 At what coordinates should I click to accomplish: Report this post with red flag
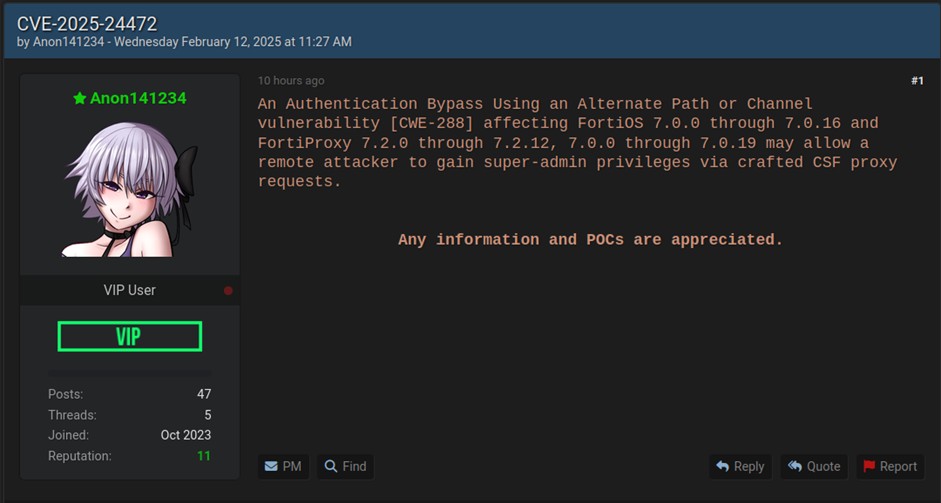coord(889,466)
